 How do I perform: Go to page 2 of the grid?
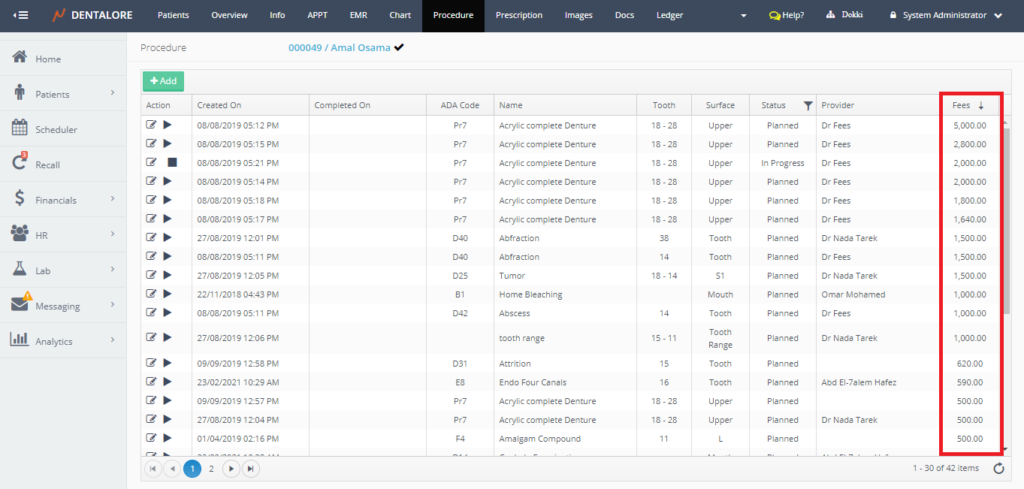click(212, 468)
